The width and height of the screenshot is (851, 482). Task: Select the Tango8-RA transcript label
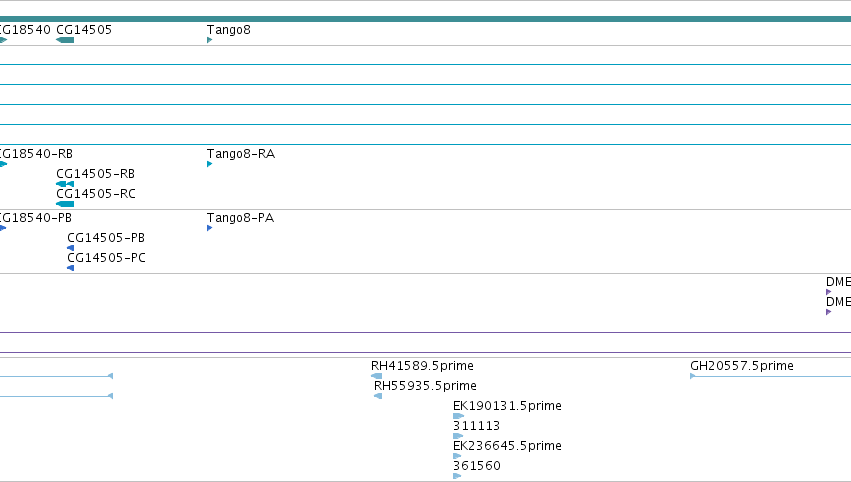point(241,154)
